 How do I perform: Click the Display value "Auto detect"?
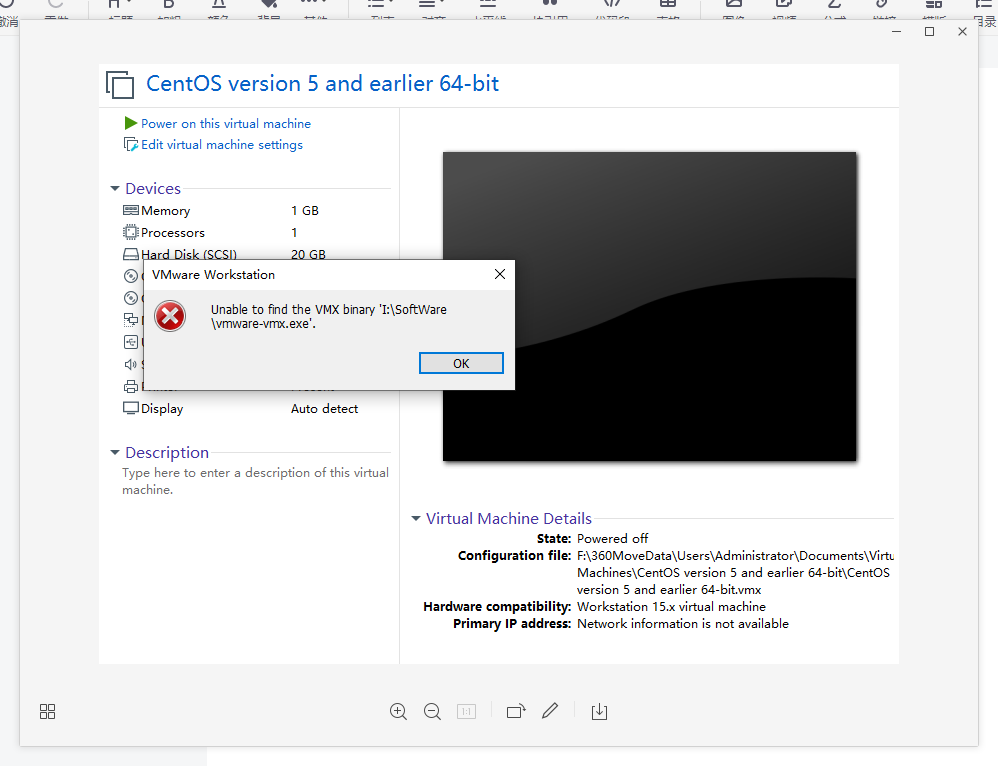tap(325, 408)
